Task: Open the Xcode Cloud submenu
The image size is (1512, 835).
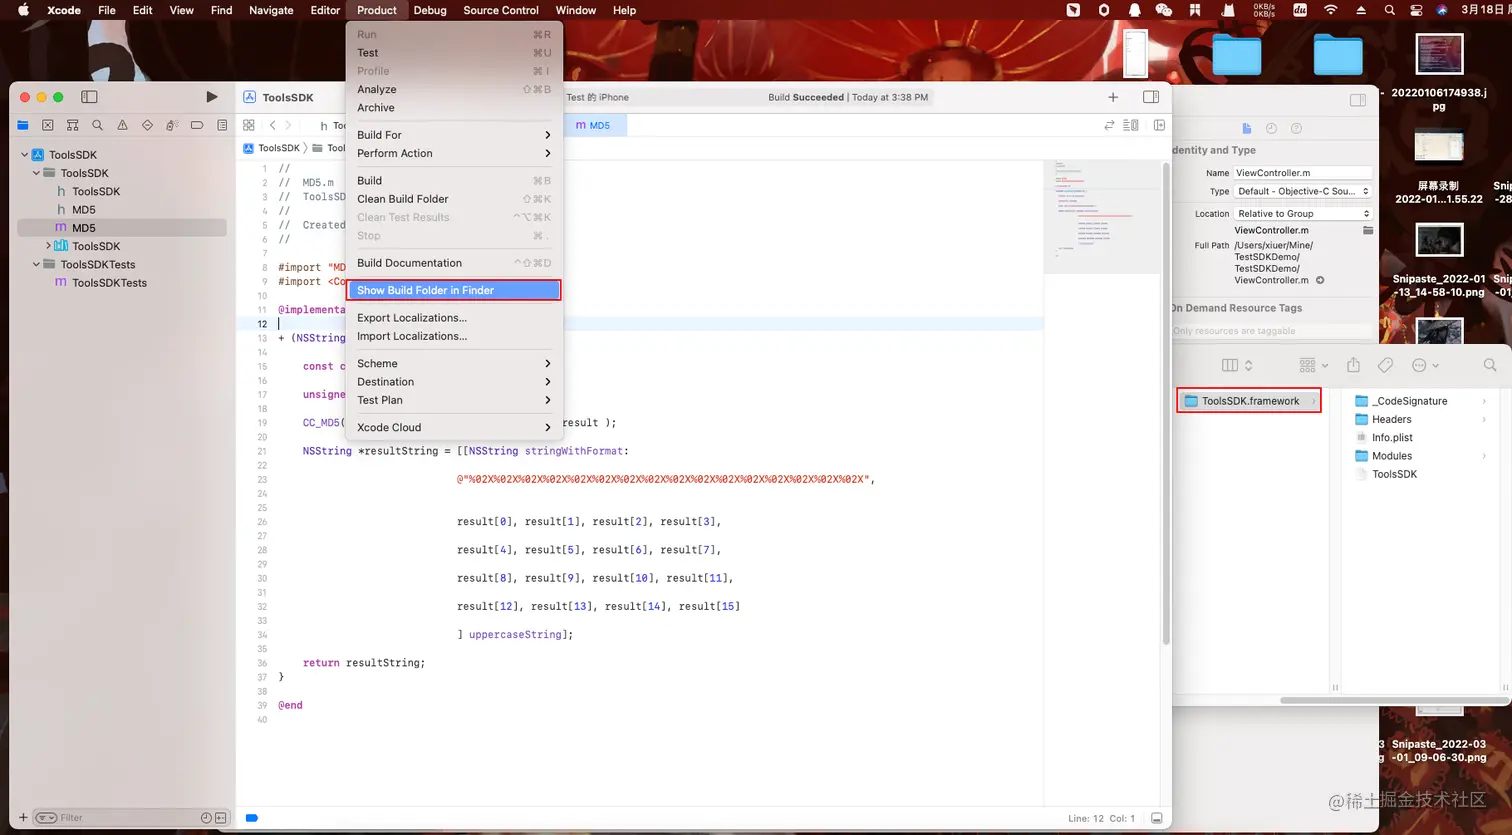Action: pyautogui.click(x=454, y=427)
